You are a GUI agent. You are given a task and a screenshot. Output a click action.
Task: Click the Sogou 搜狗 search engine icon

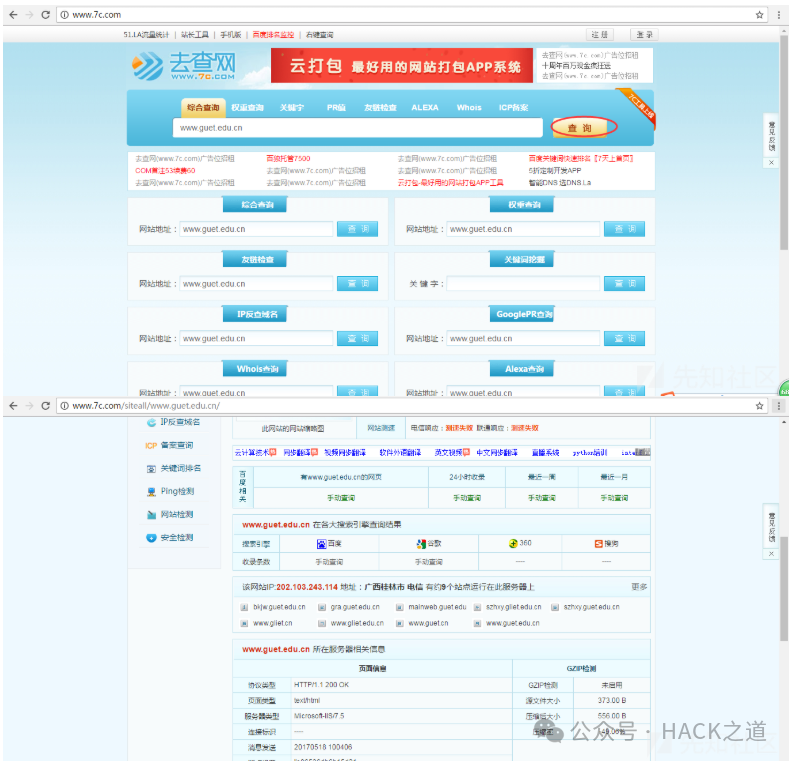point(599,543)
